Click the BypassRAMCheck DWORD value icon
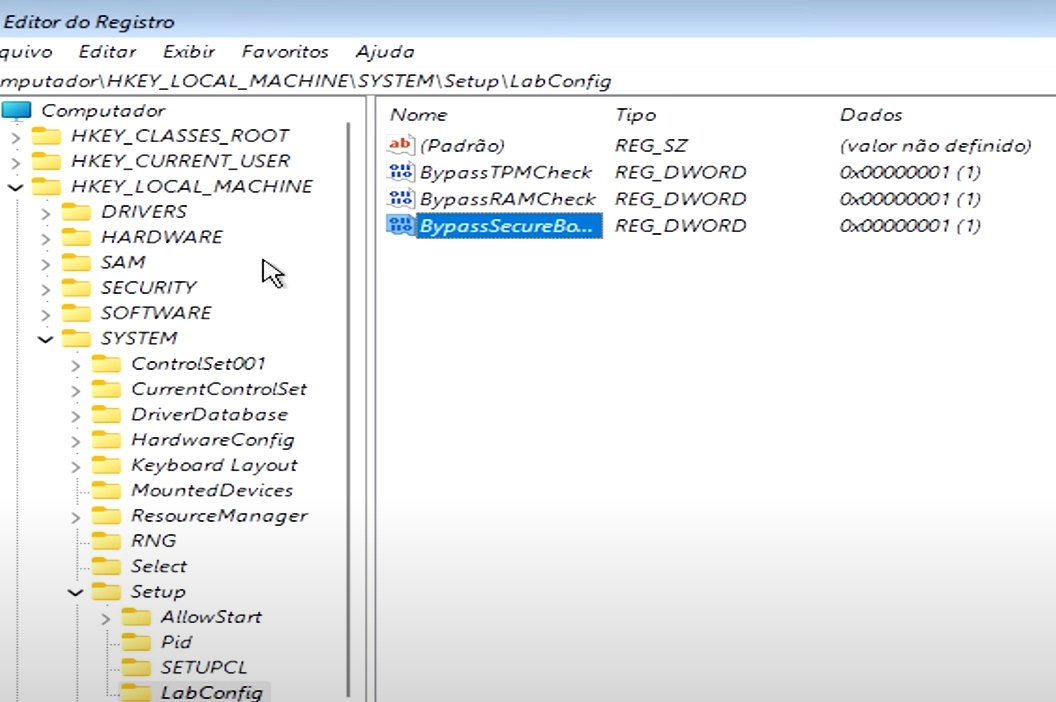1056x702 pixels. (400, 198)
